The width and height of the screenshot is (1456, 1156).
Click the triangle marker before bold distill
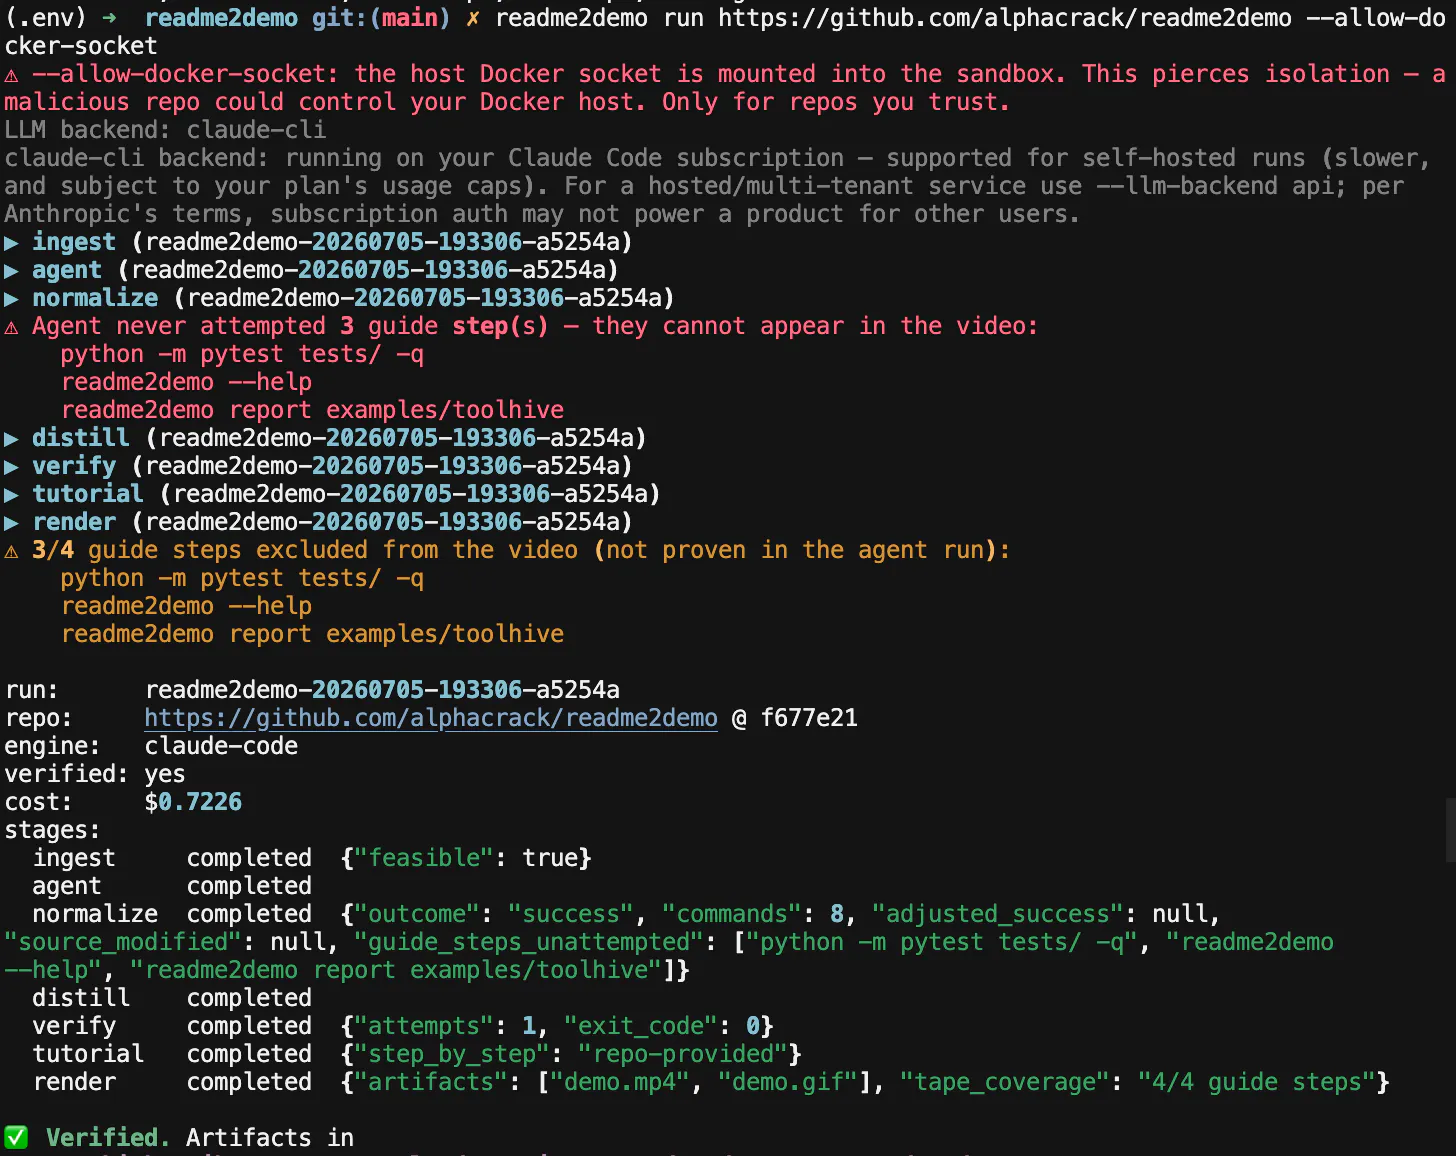tap(11, 438)
